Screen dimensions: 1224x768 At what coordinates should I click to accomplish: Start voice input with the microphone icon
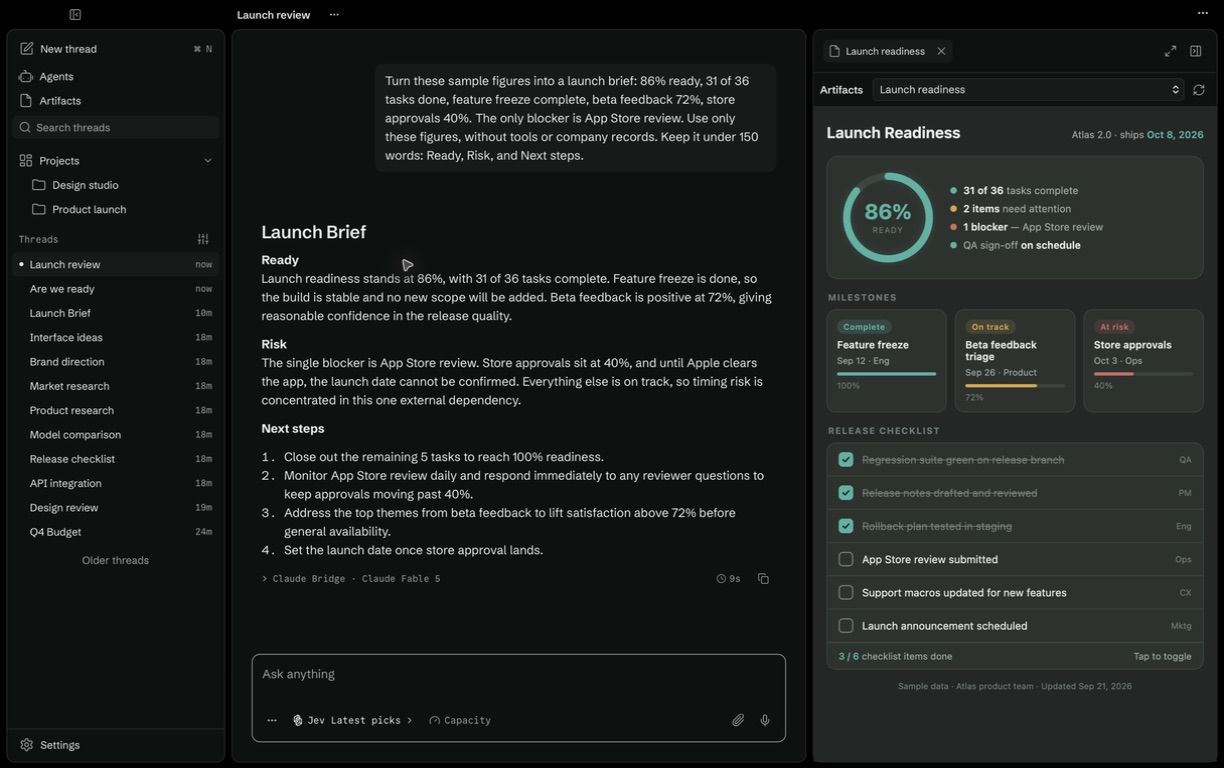coord(765,720)
